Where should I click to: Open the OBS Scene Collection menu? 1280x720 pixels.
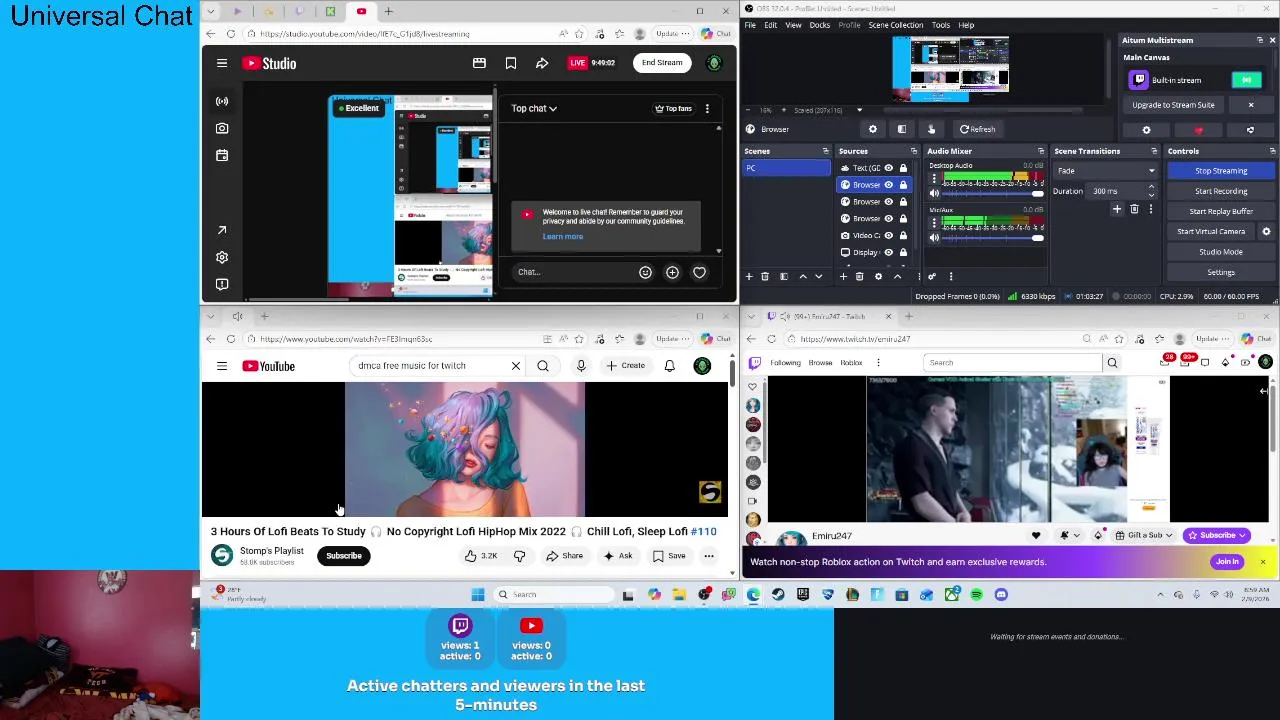pos(895,25)
